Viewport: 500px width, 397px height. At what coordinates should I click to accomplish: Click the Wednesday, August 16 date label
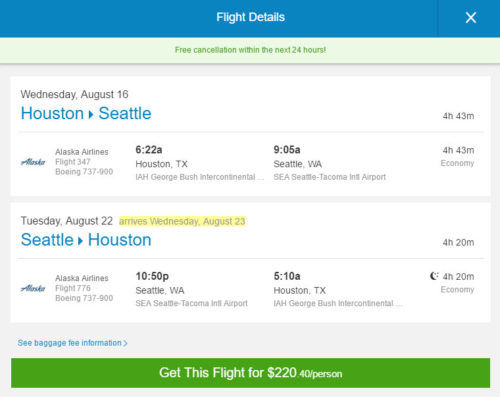(74, 94)
